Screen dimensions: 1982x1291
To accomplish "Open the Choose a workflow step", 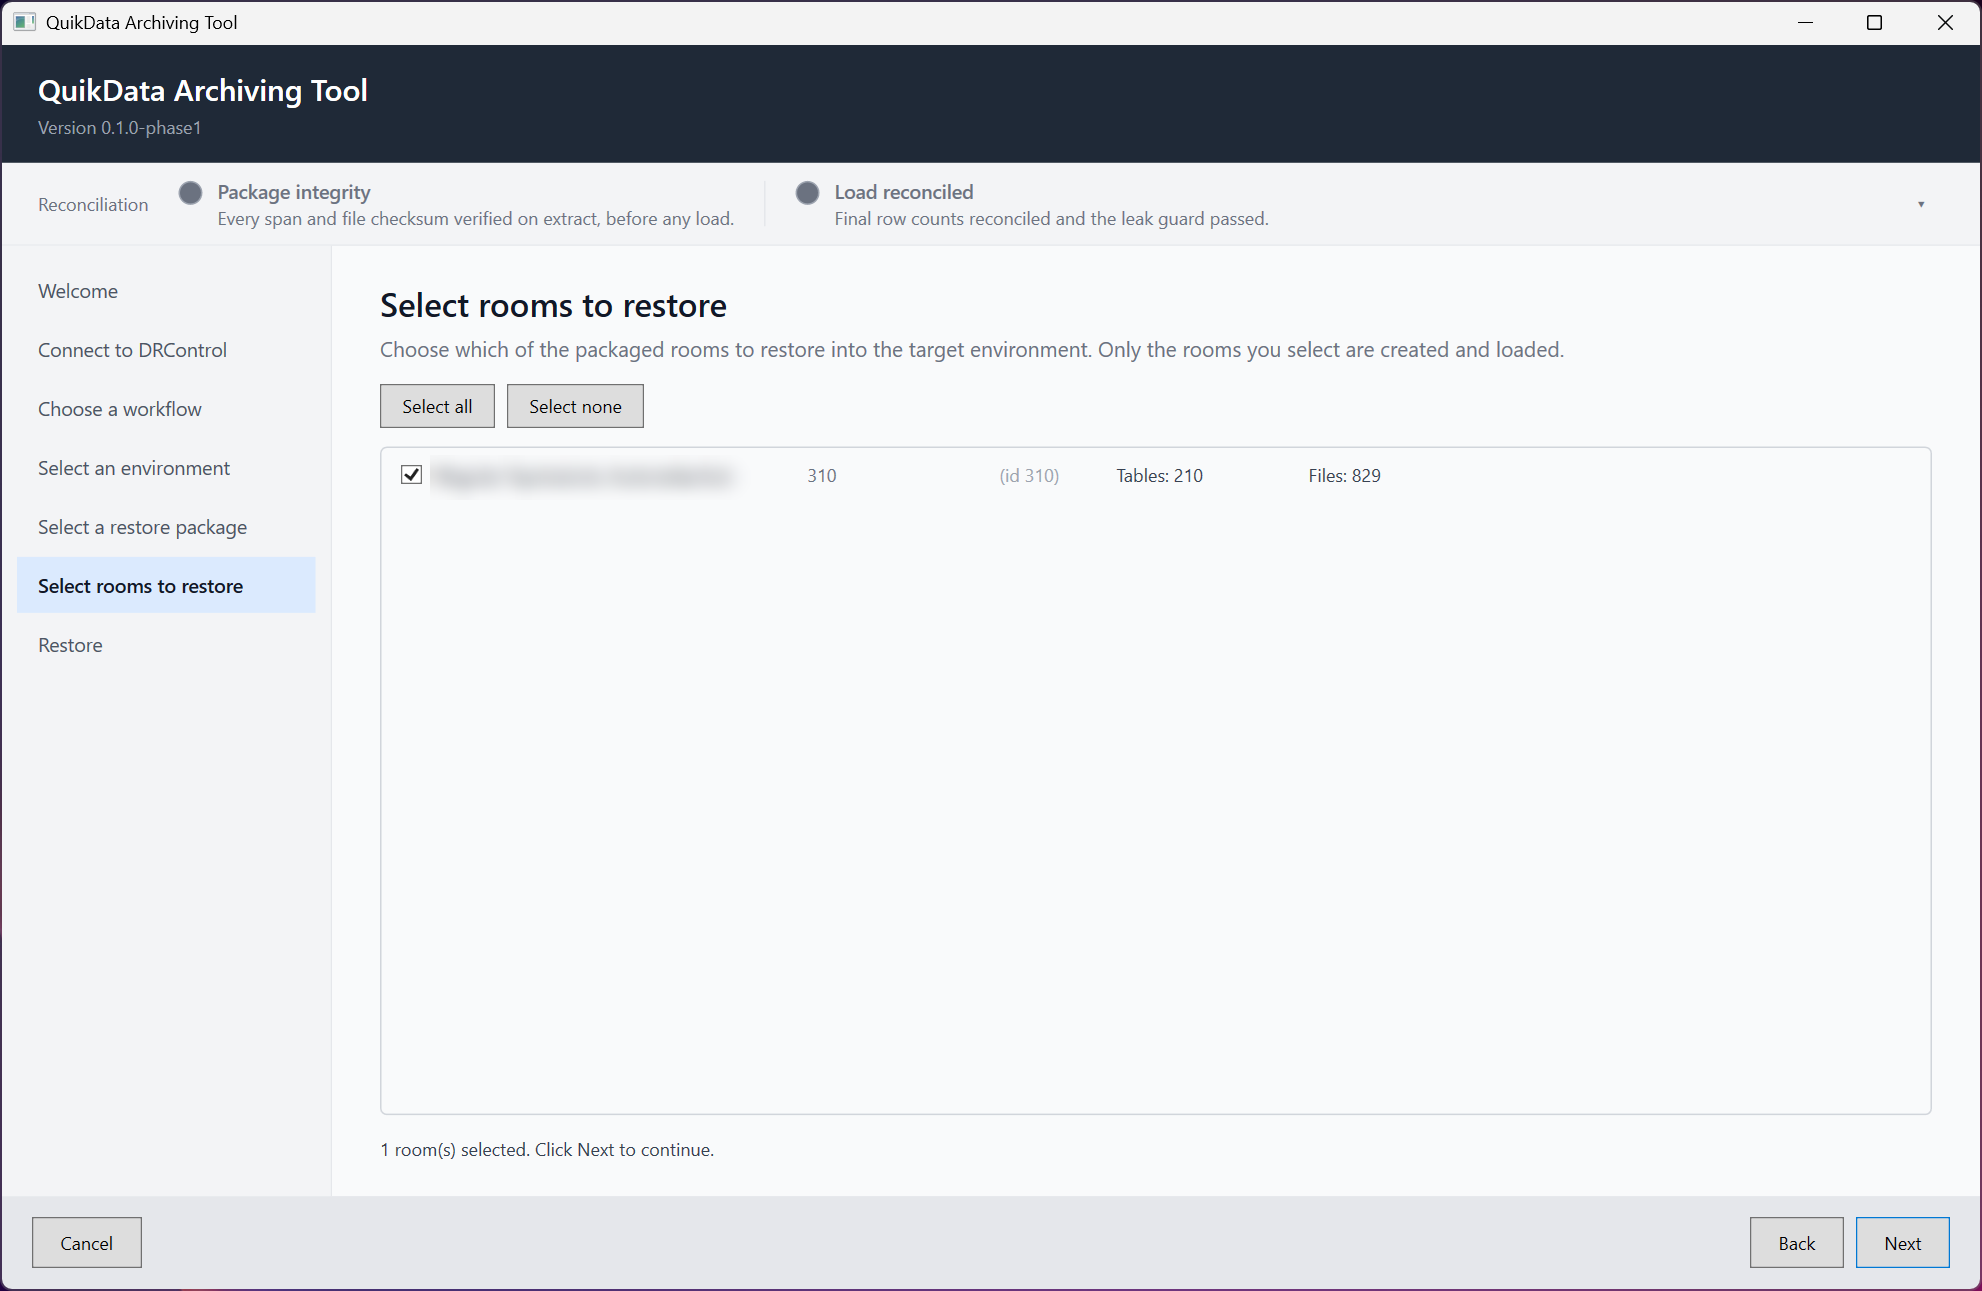I will coord(166,409).
